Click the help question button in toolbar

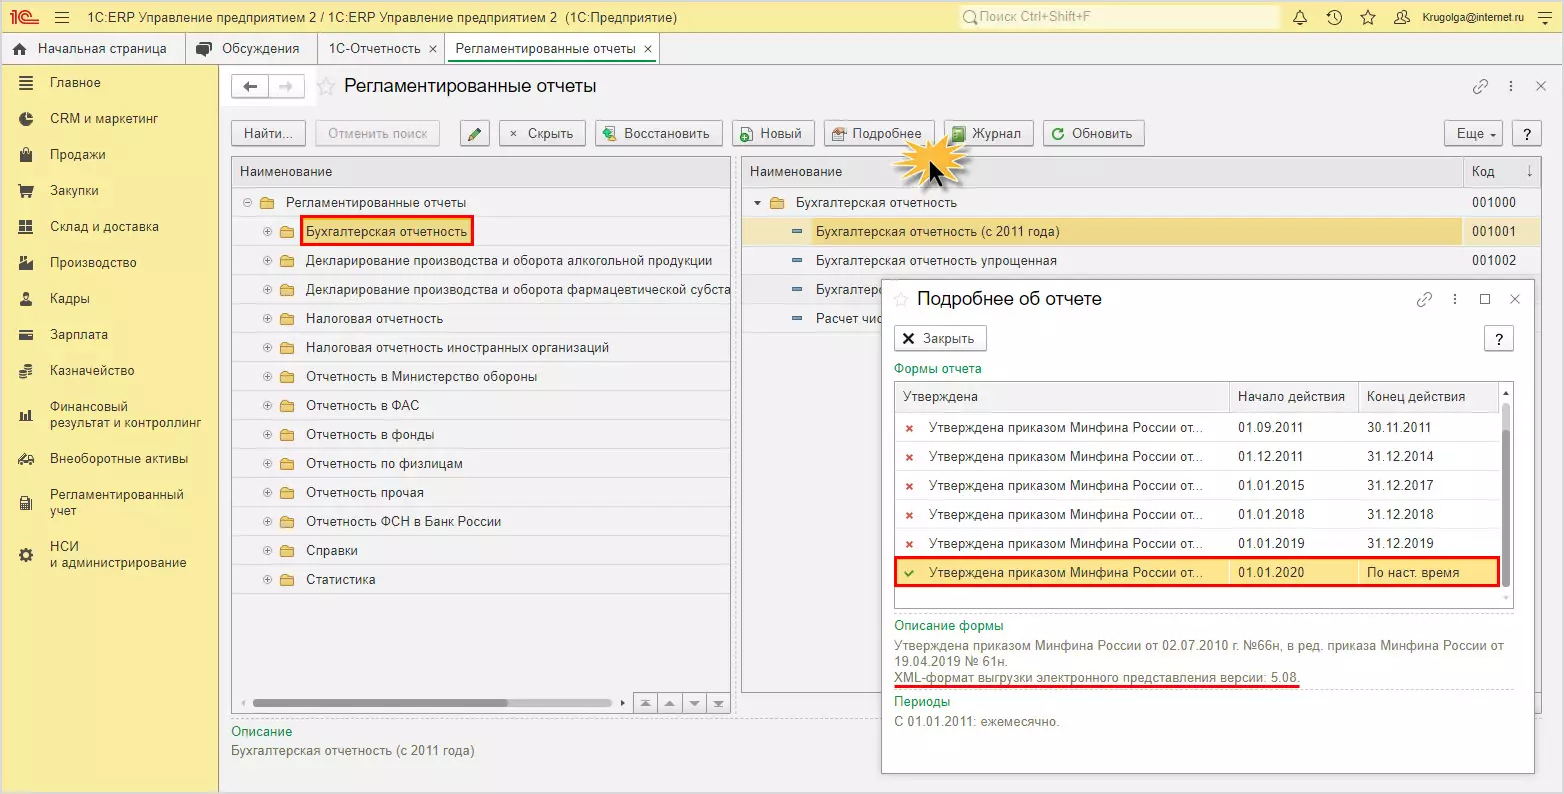click(x=1526, y=134)
